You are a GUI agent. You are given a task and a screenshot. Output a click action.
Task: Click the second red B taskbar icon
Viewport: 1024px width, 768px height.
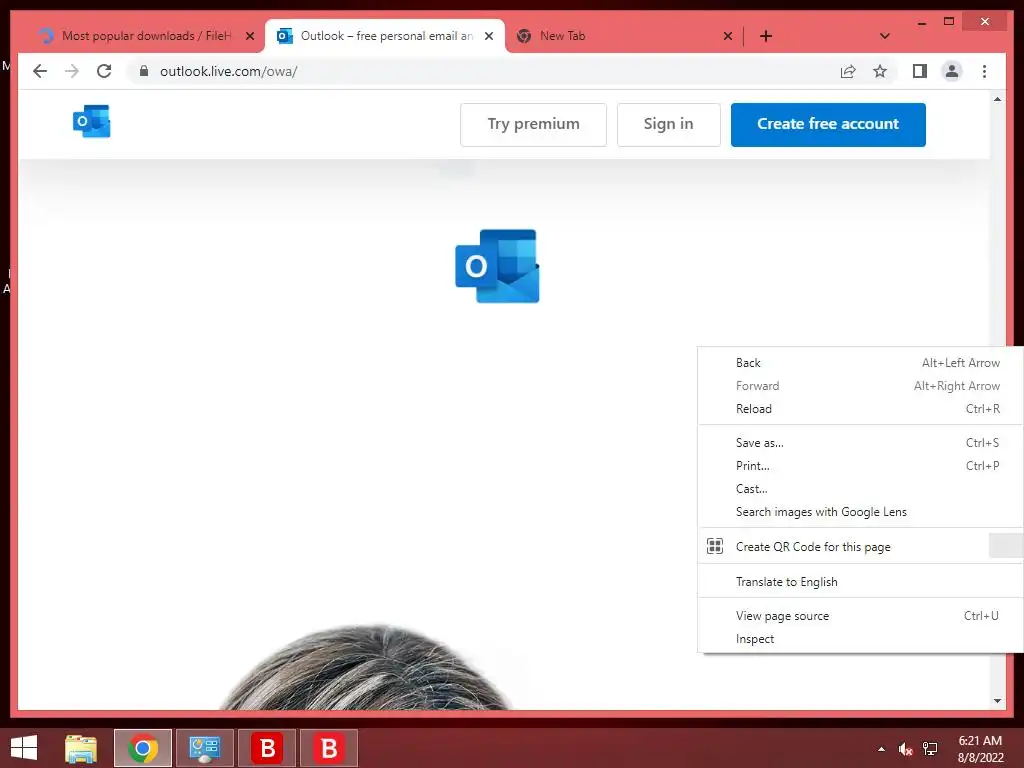[x=329, y=748]
